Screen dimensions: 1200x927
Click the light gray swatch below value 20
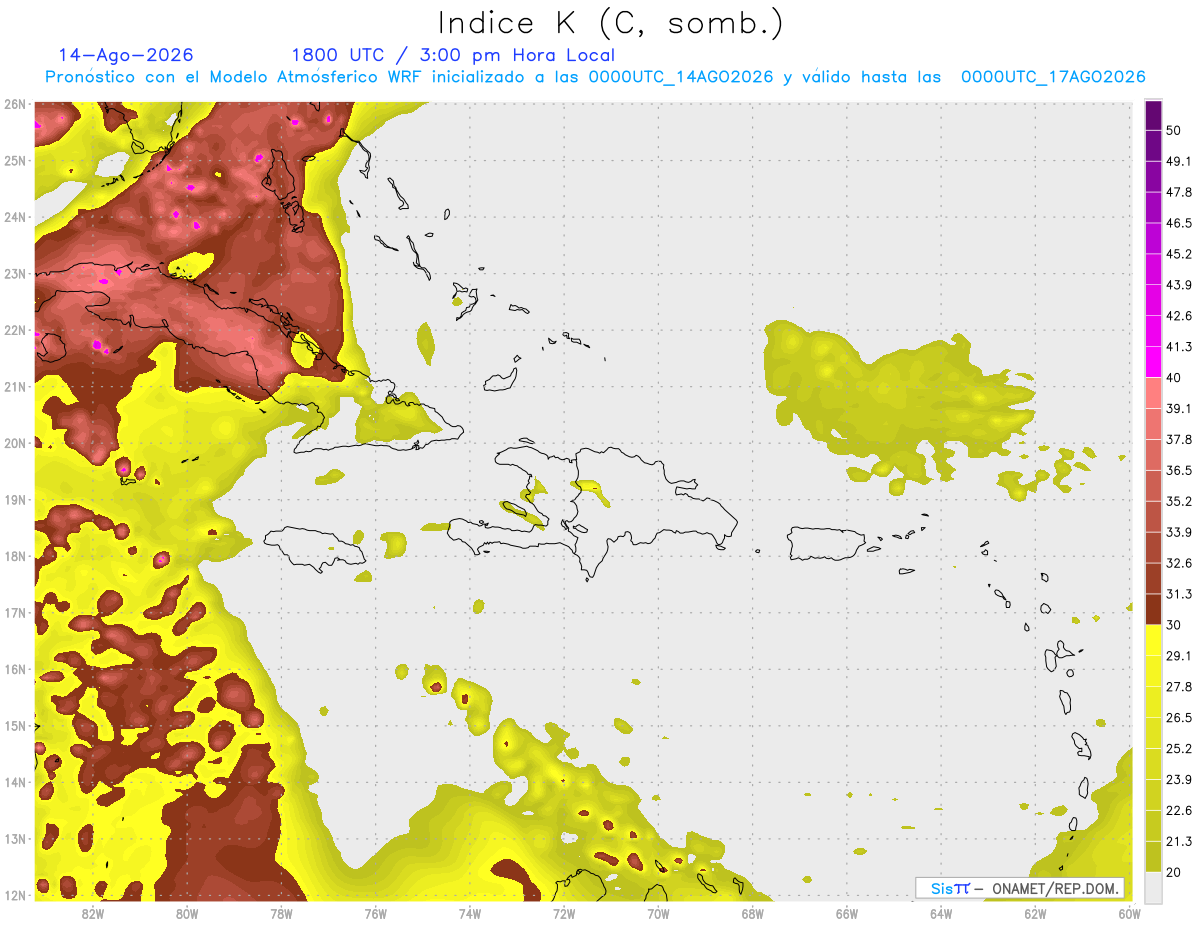[x=1153, y=887]
